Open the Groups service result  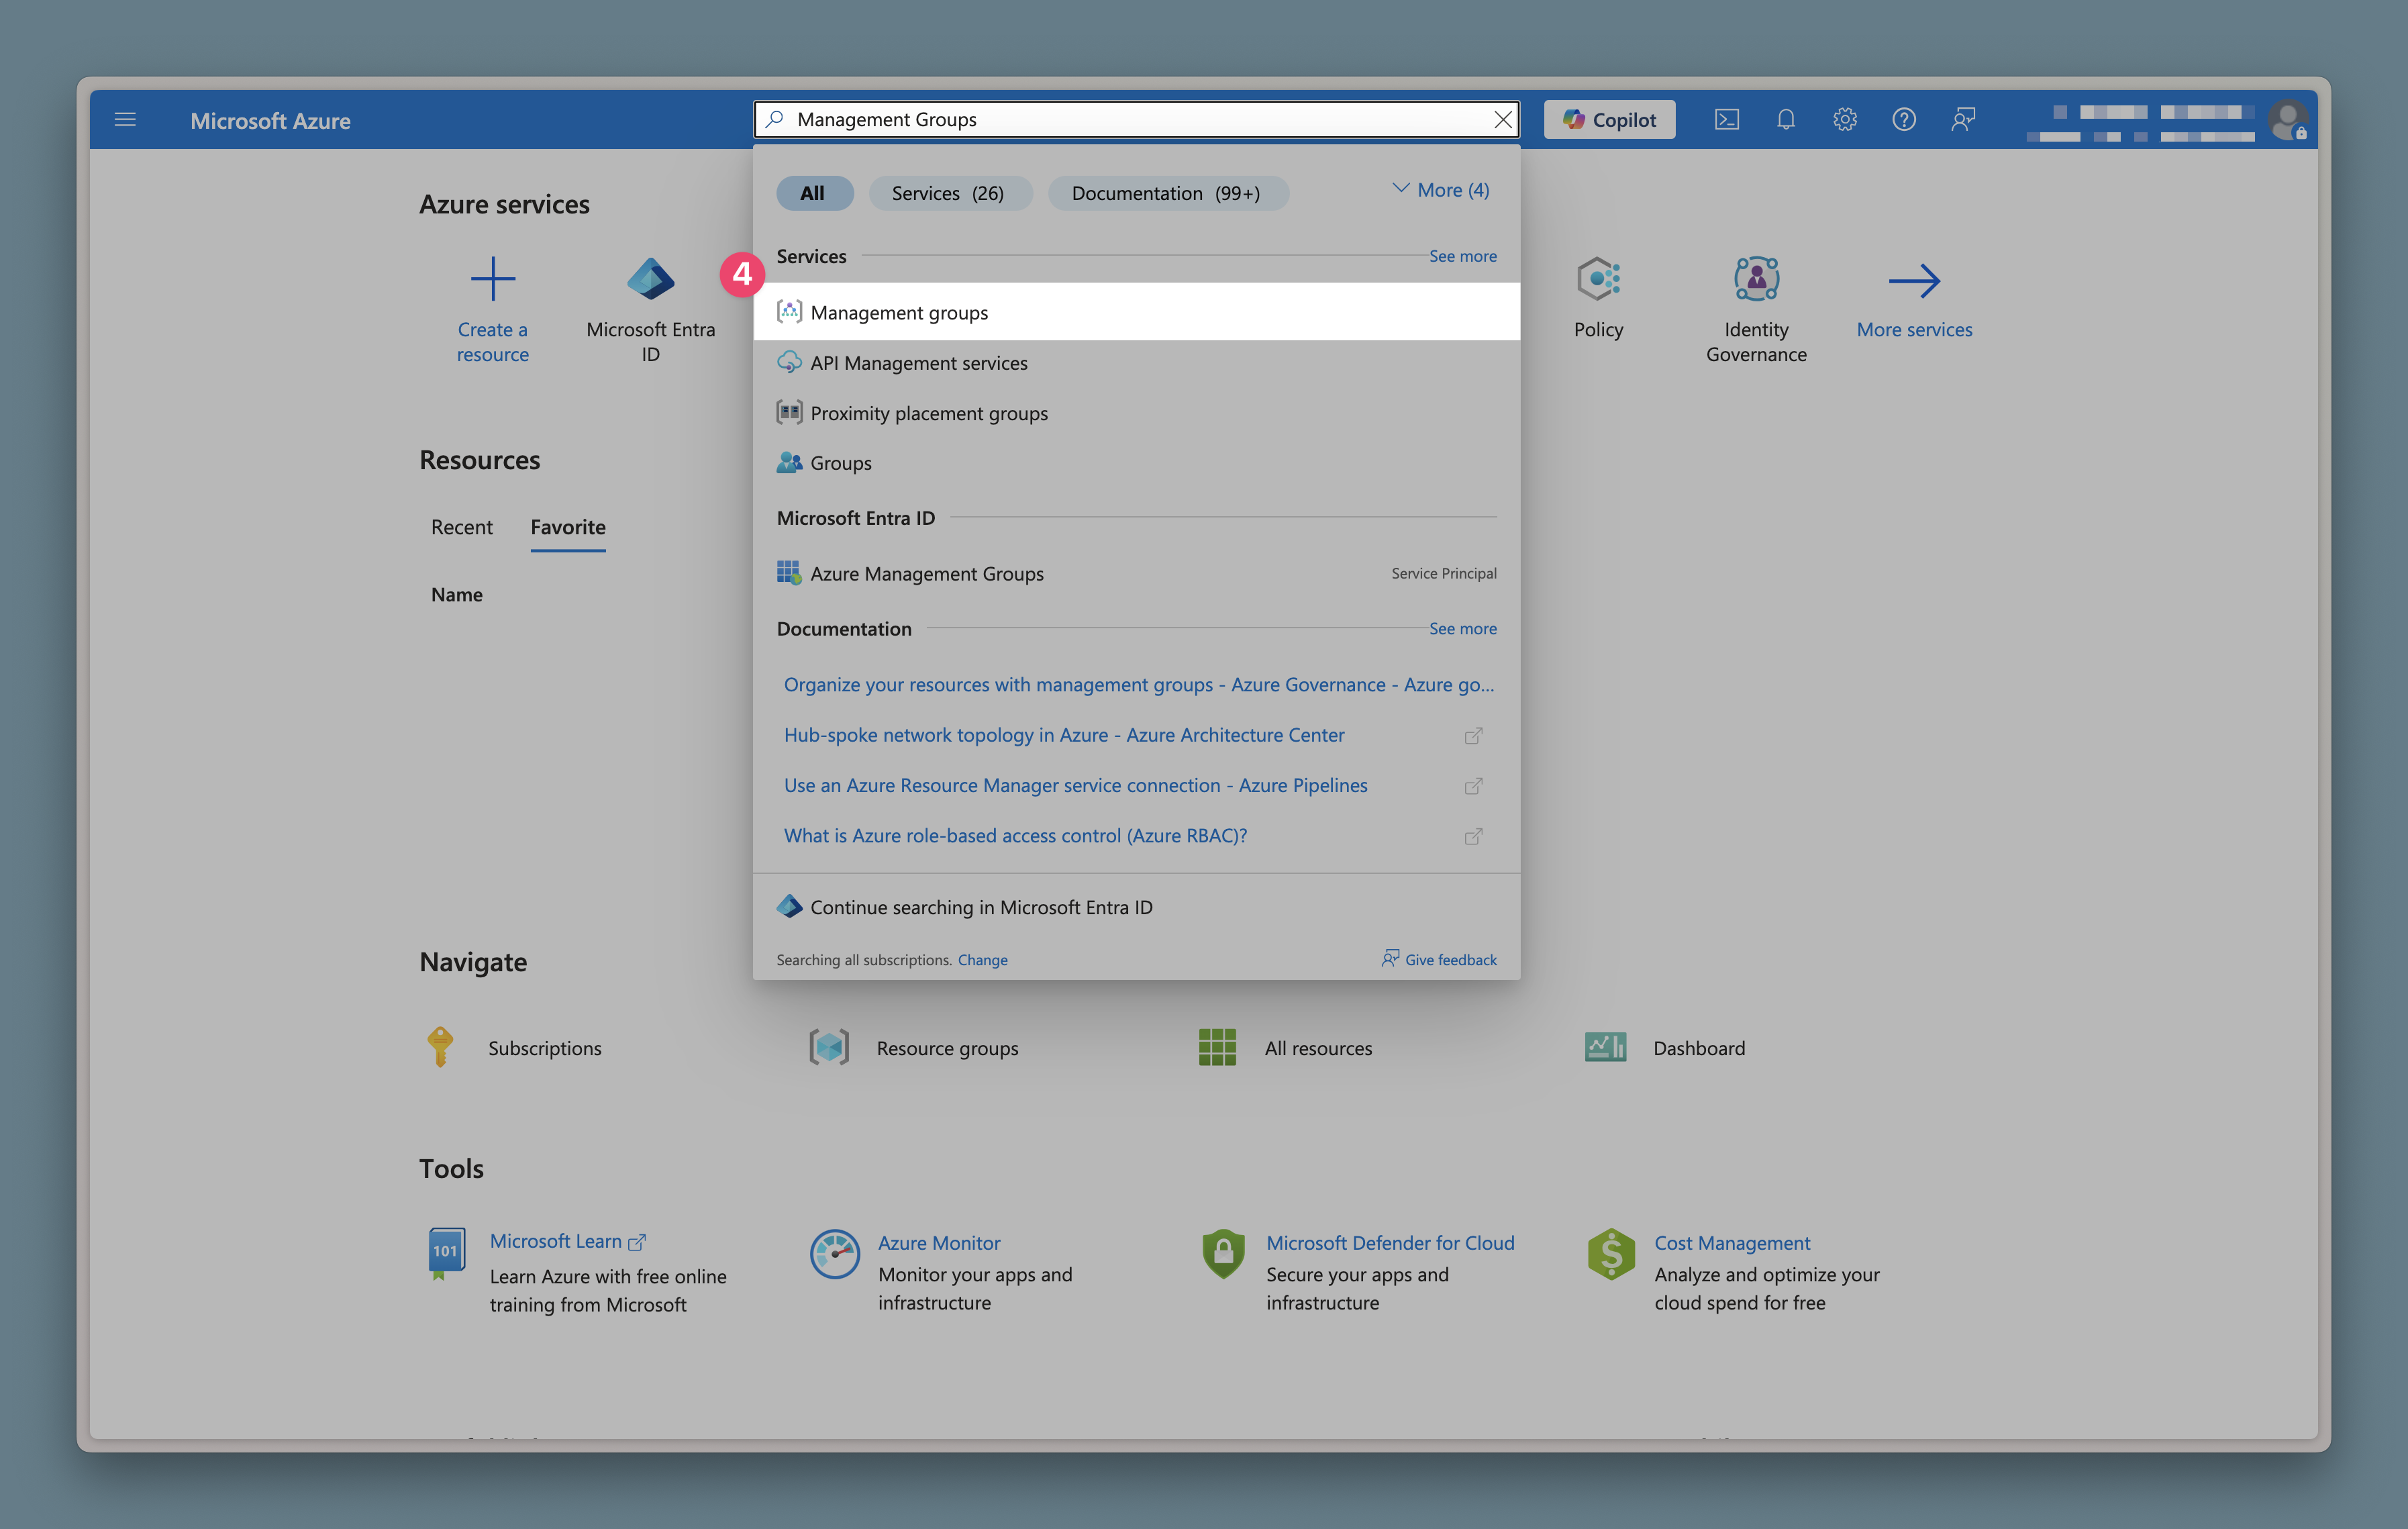pos(1136,463)
